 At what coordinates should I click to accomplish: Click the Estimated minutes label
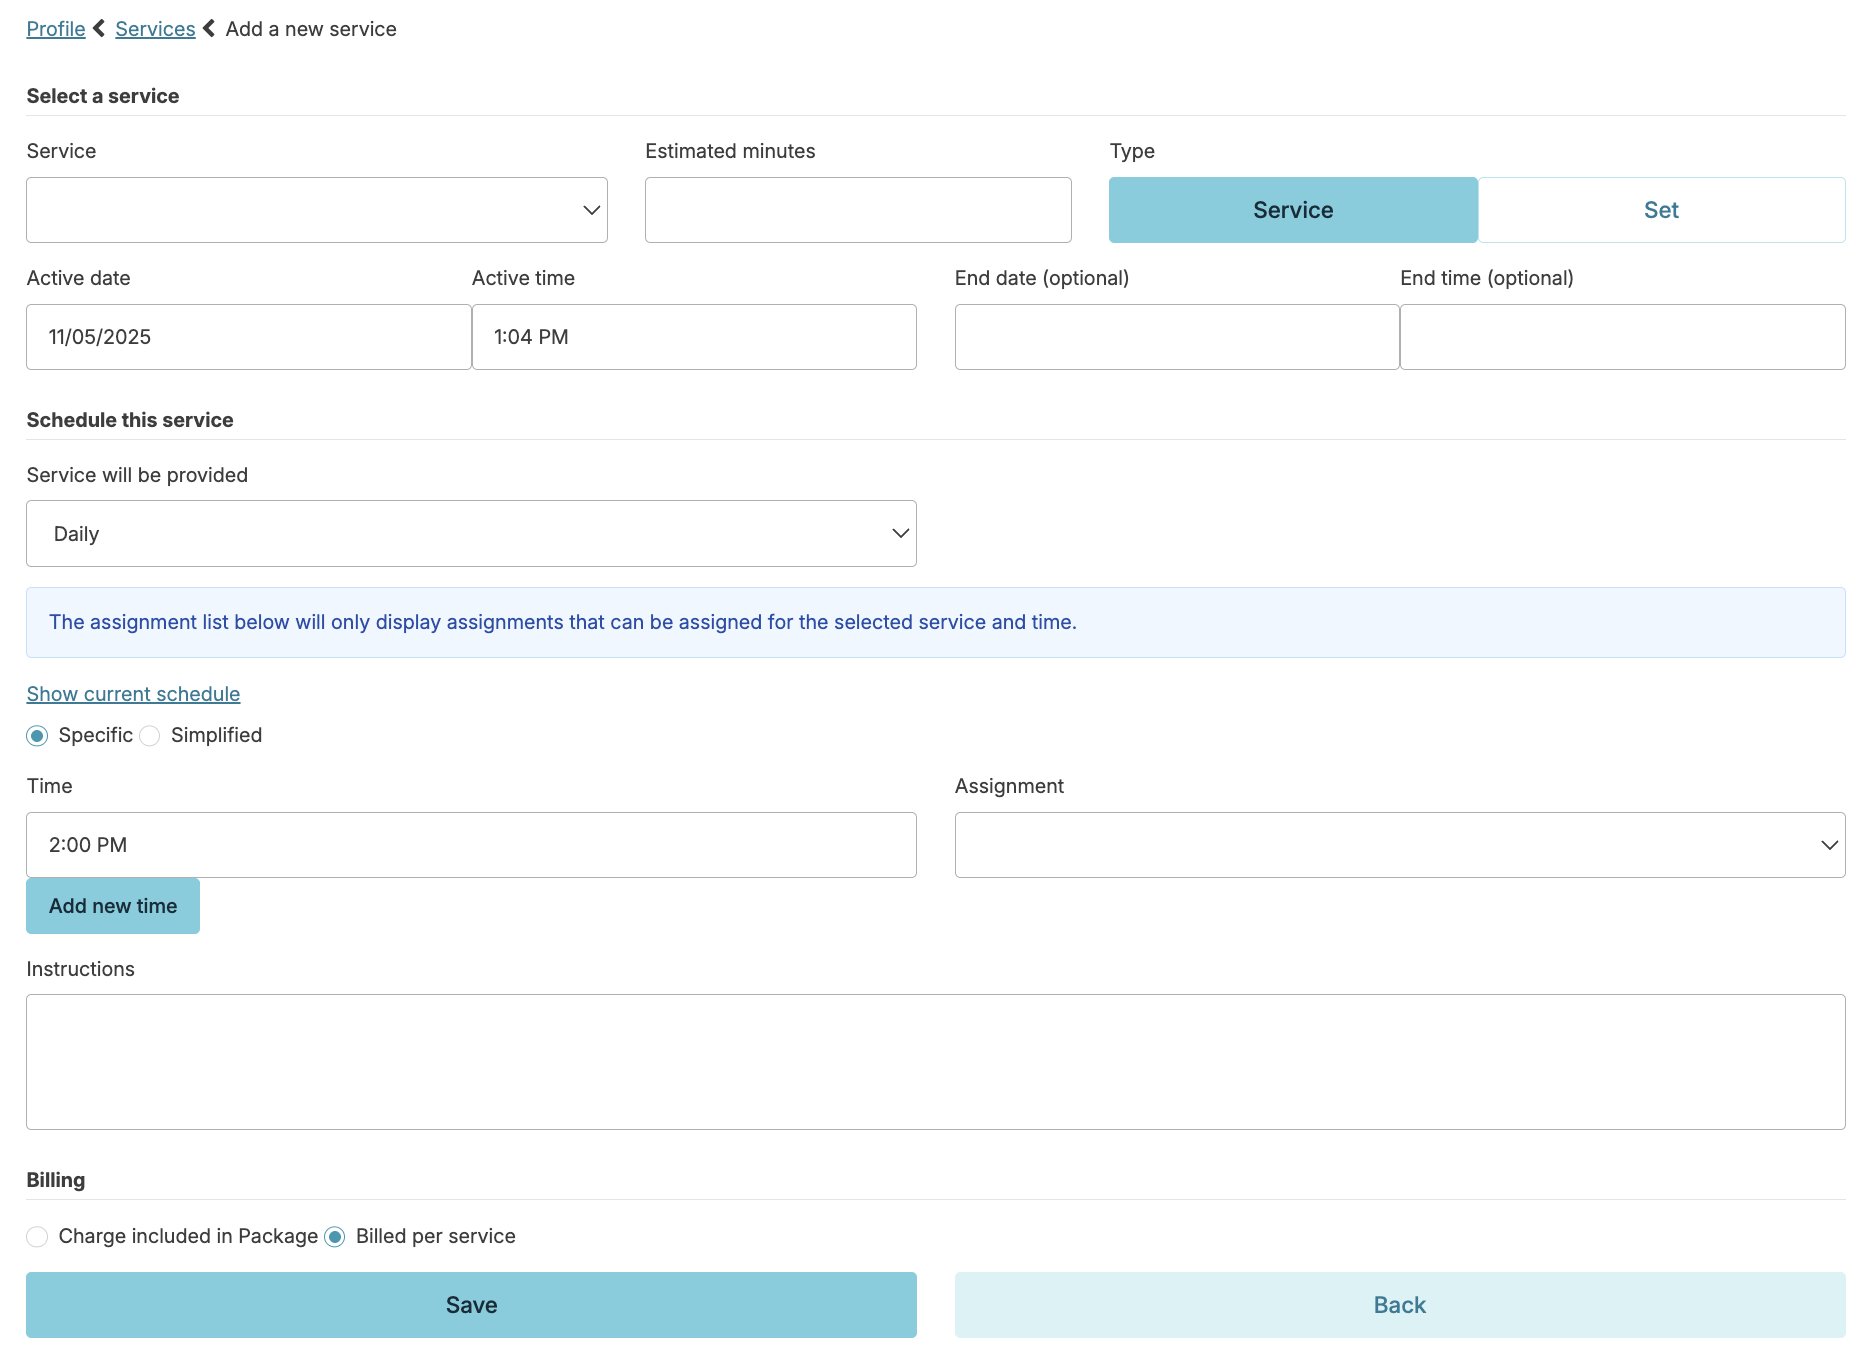tap(730, 151)
